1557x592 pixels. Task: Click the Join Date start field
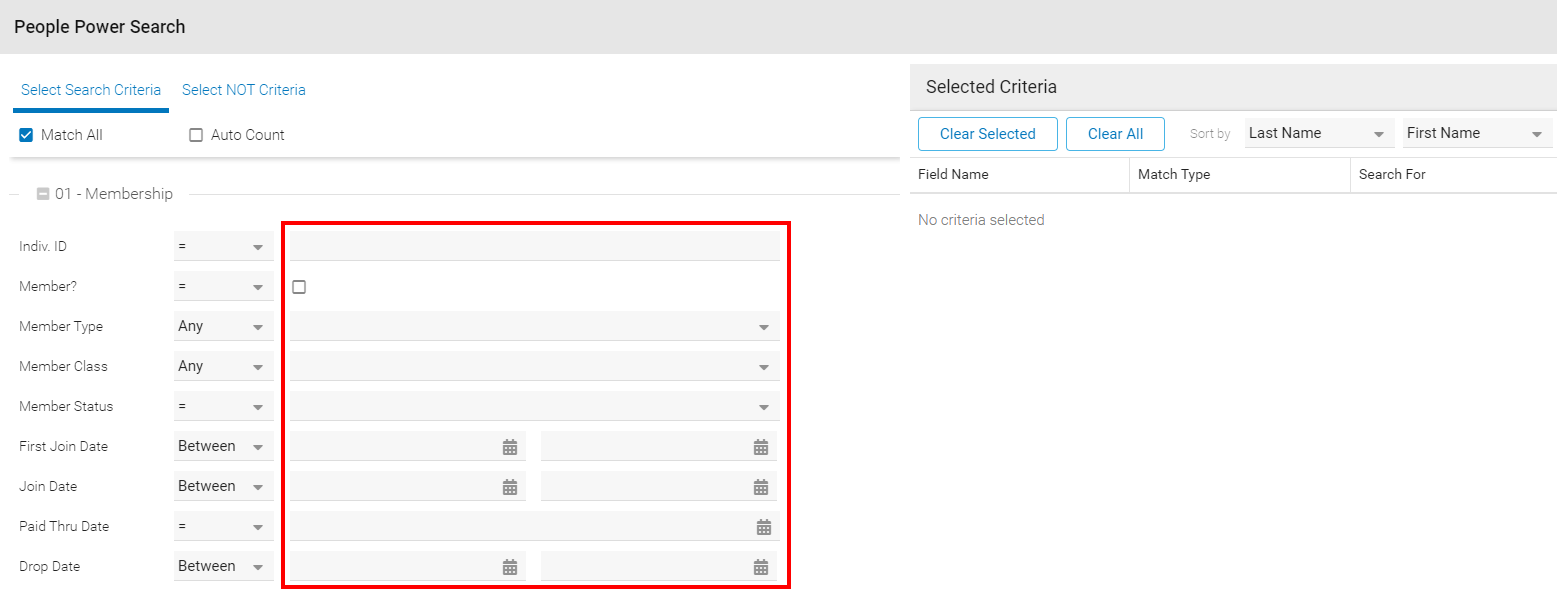click(x=408, y=486)
